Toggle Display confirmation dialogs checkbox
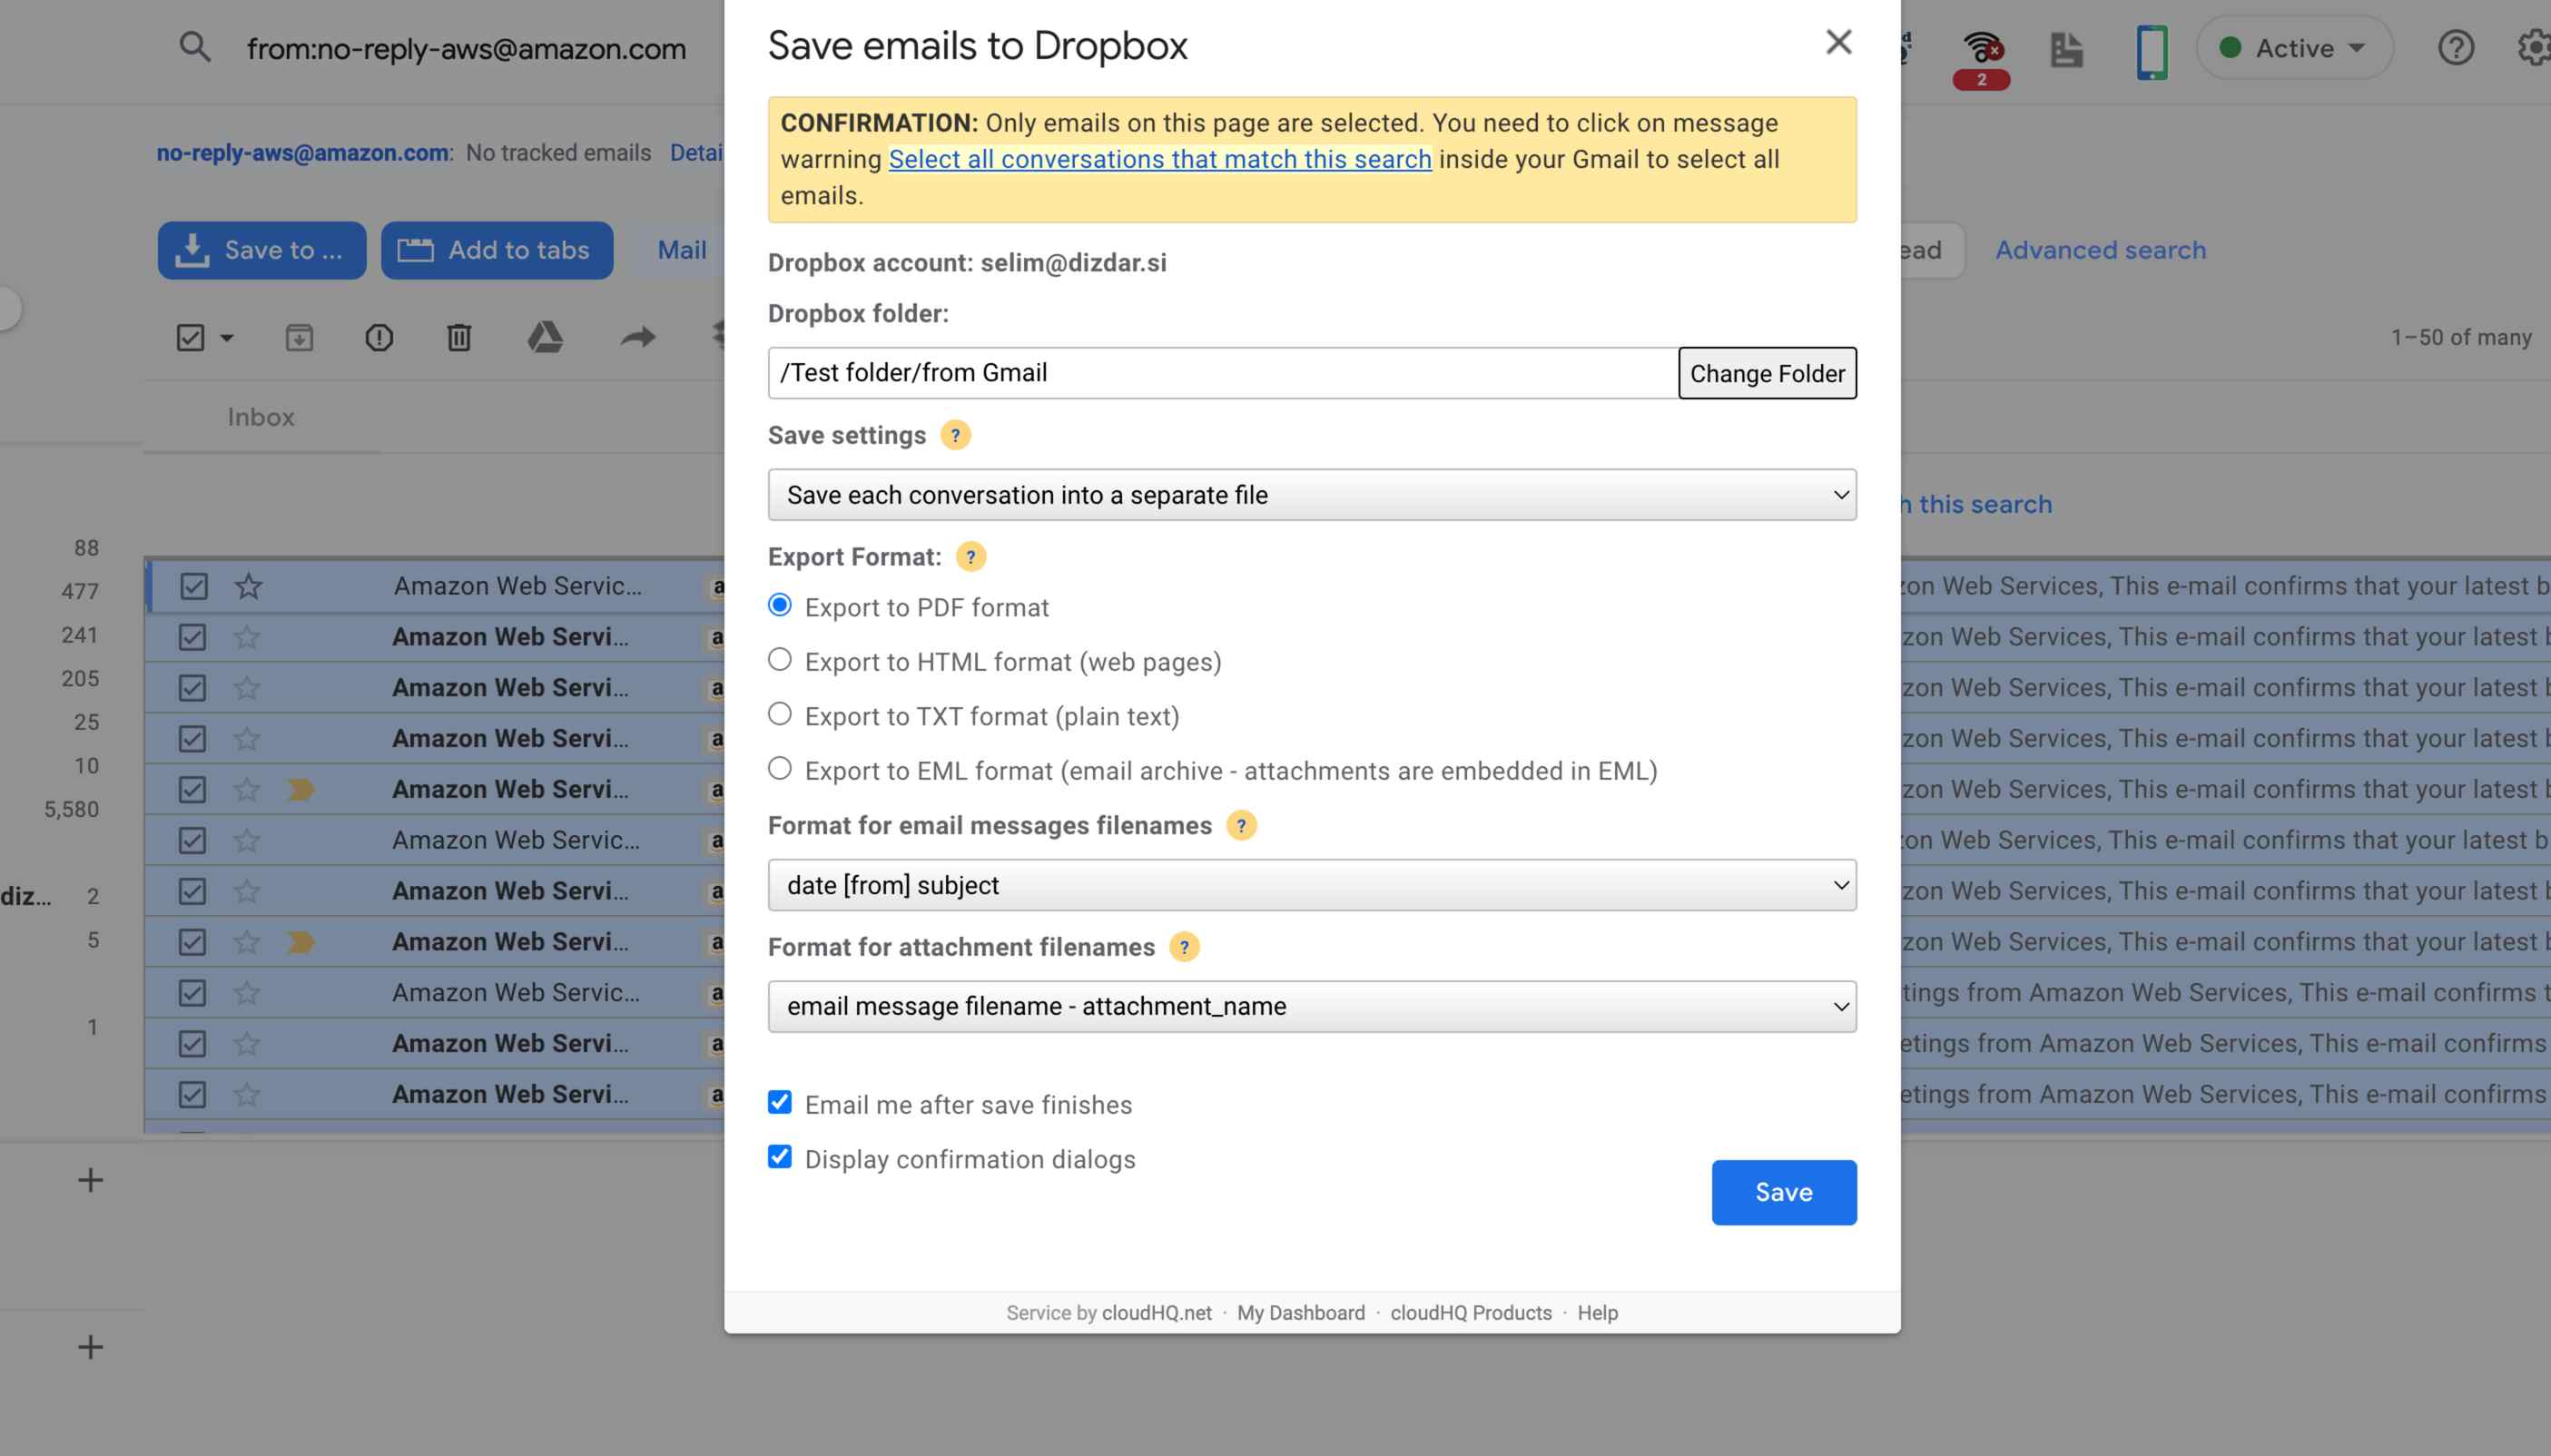The height and width of the screenshot is (1456, 2551). coord(780,1157)
